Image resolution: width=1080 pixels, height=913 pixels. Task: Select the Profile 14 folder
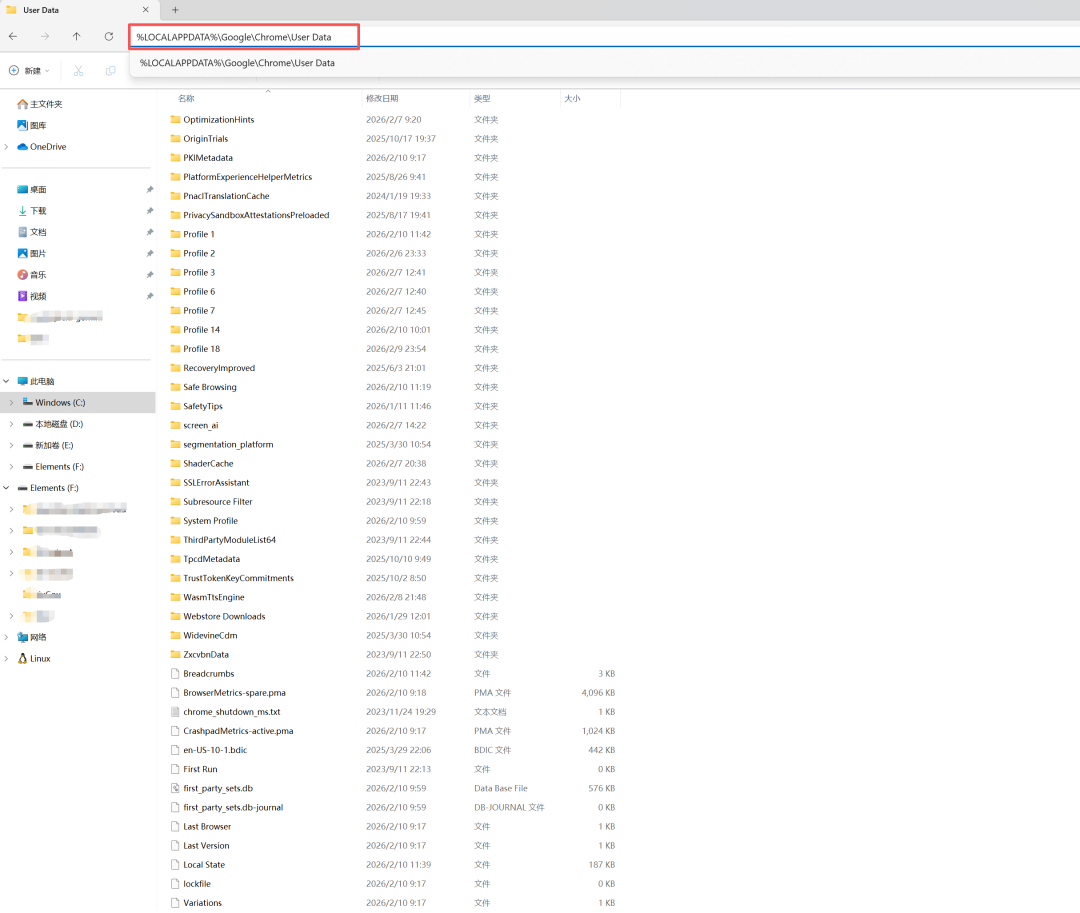click(202, 330)
